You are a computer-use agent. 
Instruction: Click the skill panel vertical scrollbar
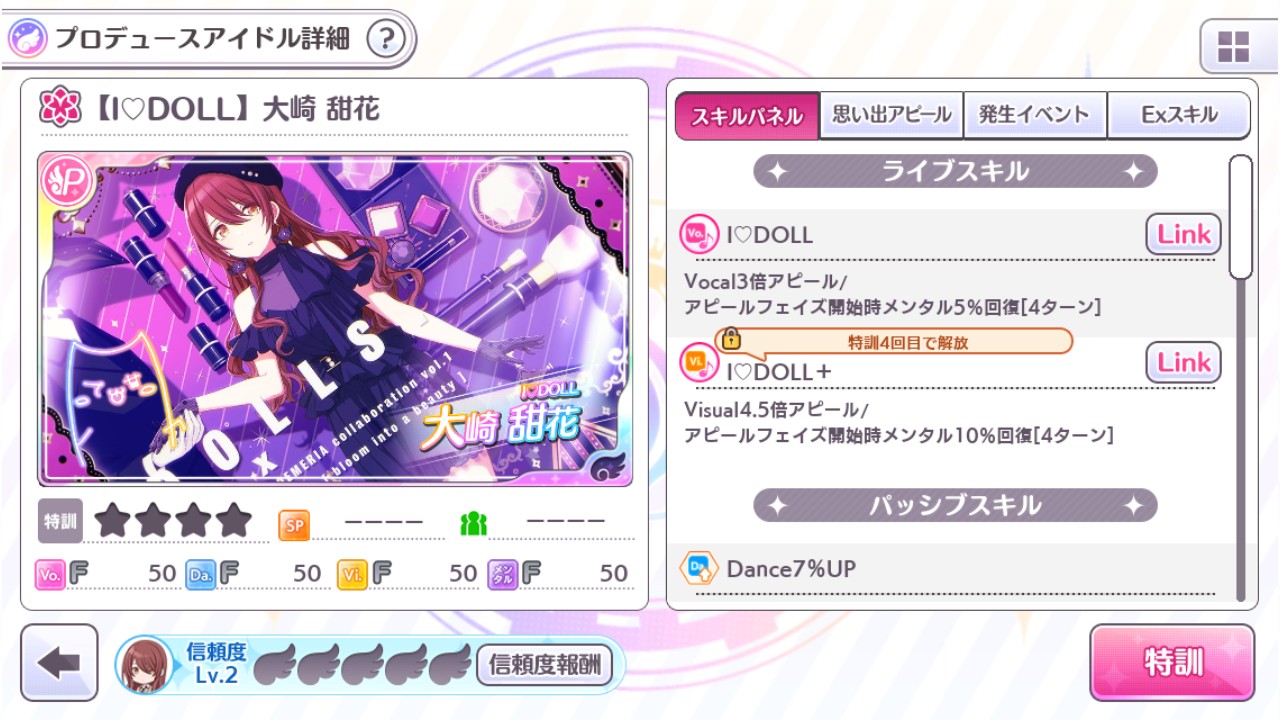pyautogui.click(x=1241, y=378)
